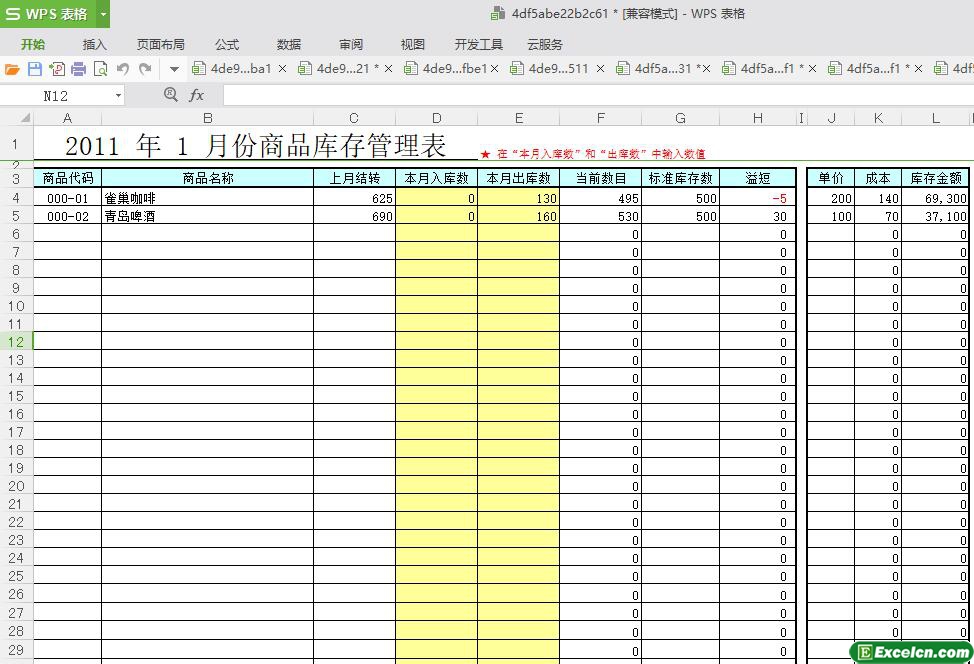974x664 pixels.
Task: Click the Export to PDF icon
Action: [x=57, y=69]
